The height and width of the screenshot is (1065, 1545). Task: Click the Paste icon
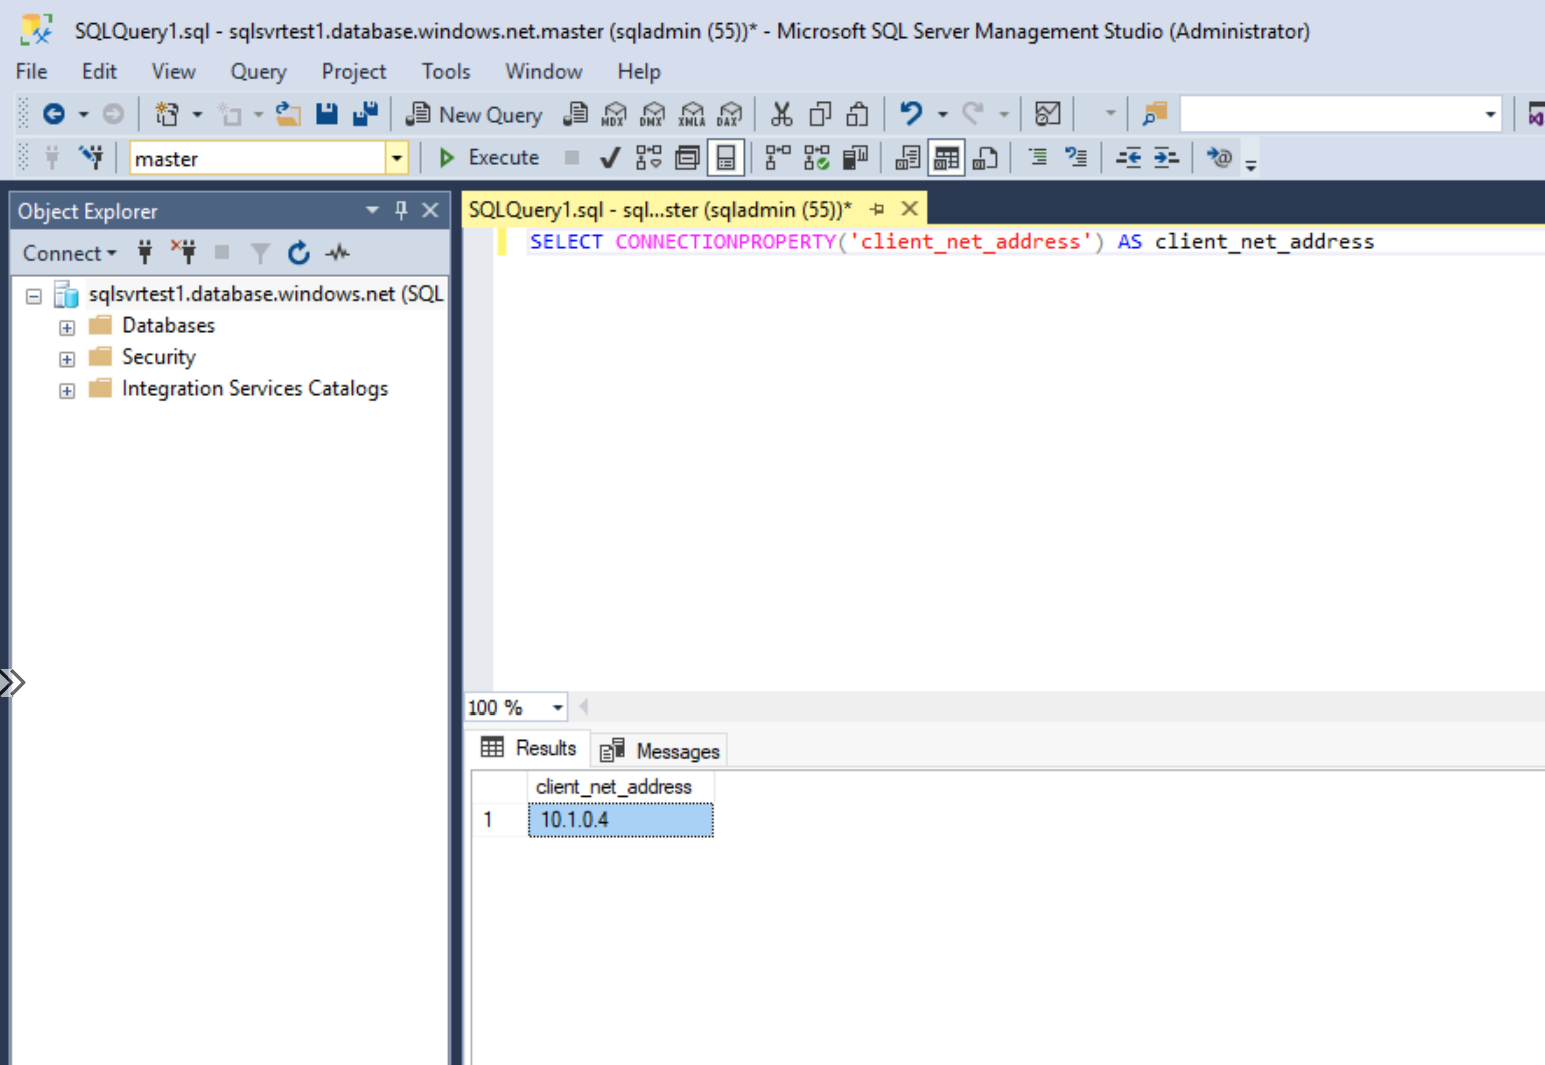point(857,114)
